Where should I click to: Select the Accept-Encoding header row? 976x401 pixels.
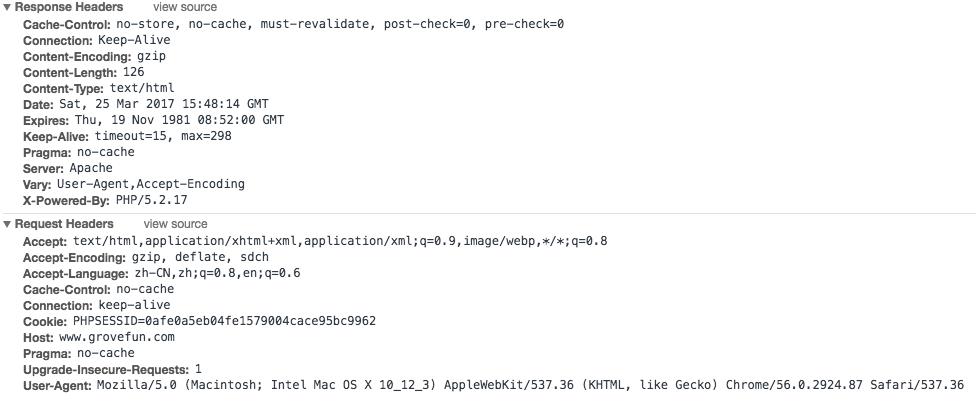(x=146, y=257)
